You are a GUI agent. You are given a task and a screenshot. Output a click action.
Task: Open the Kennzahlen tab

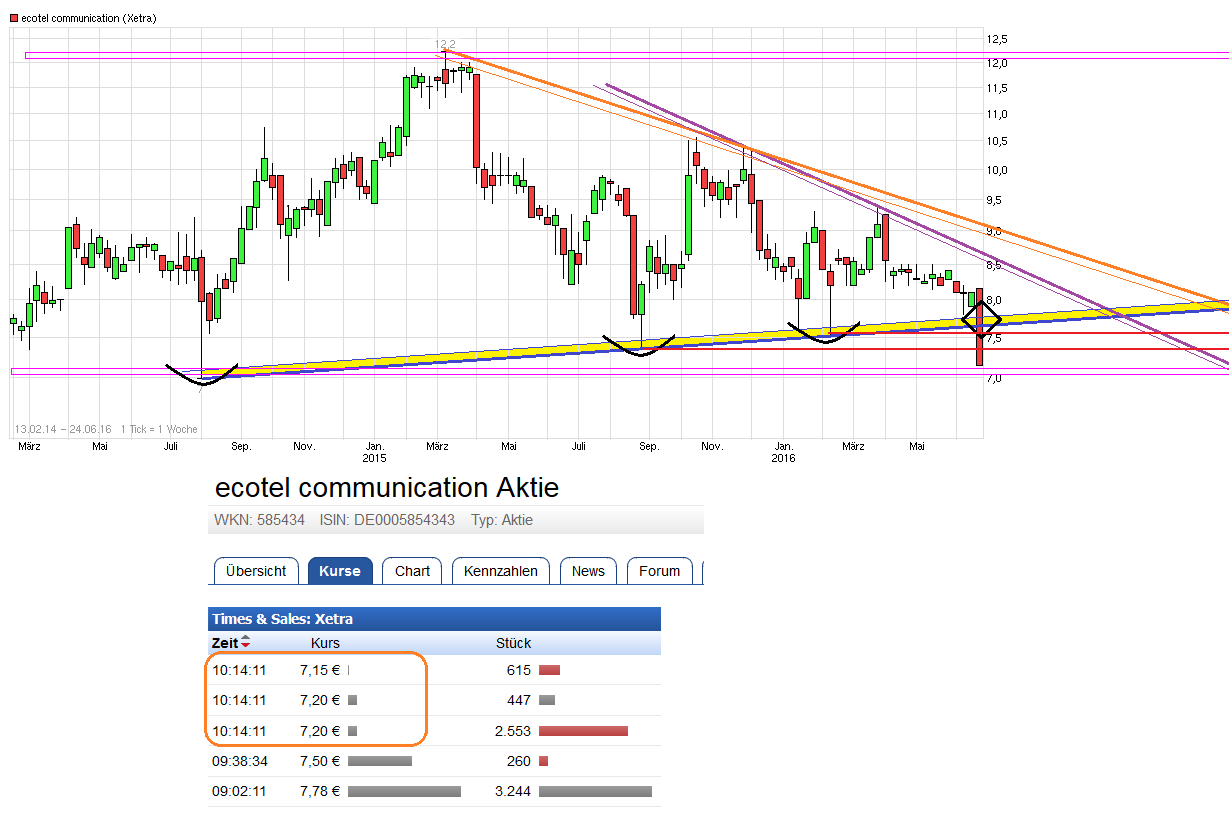pyautogui.click(x=501, y=571)
